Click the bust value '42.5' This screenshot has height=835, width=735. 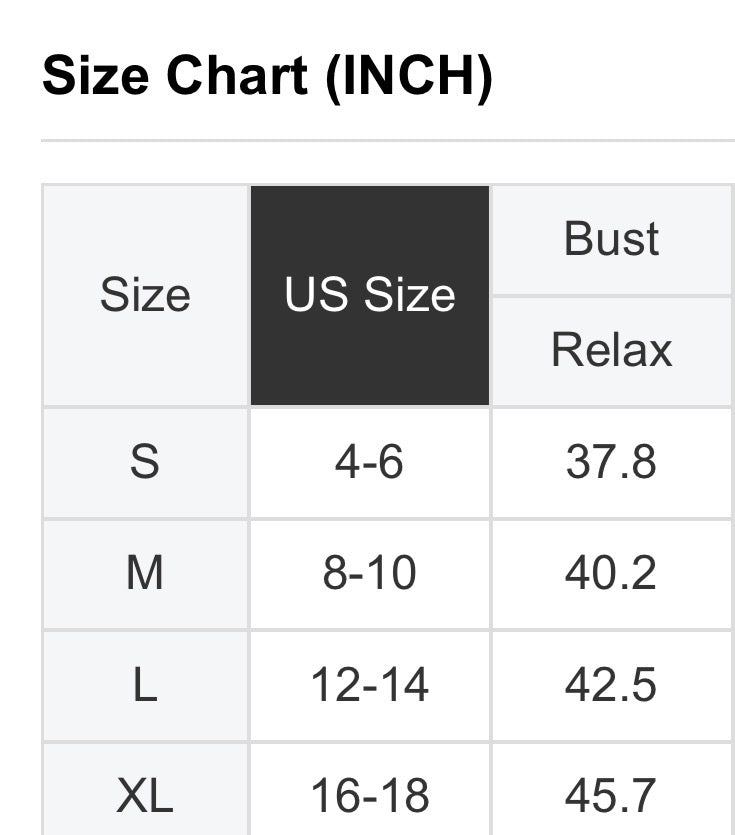[612, 686]
